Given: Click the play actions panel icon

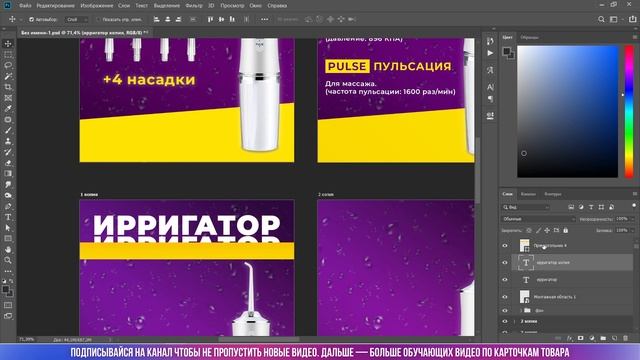Looking at the screenshot, I should pyautogui.click(x=490, y=53).
